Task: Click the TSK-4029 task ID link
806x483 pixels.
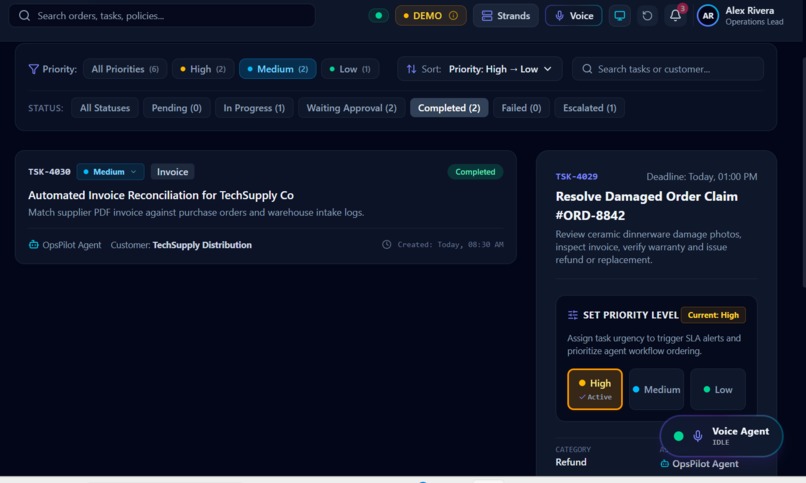Action: tap(576, 176)
